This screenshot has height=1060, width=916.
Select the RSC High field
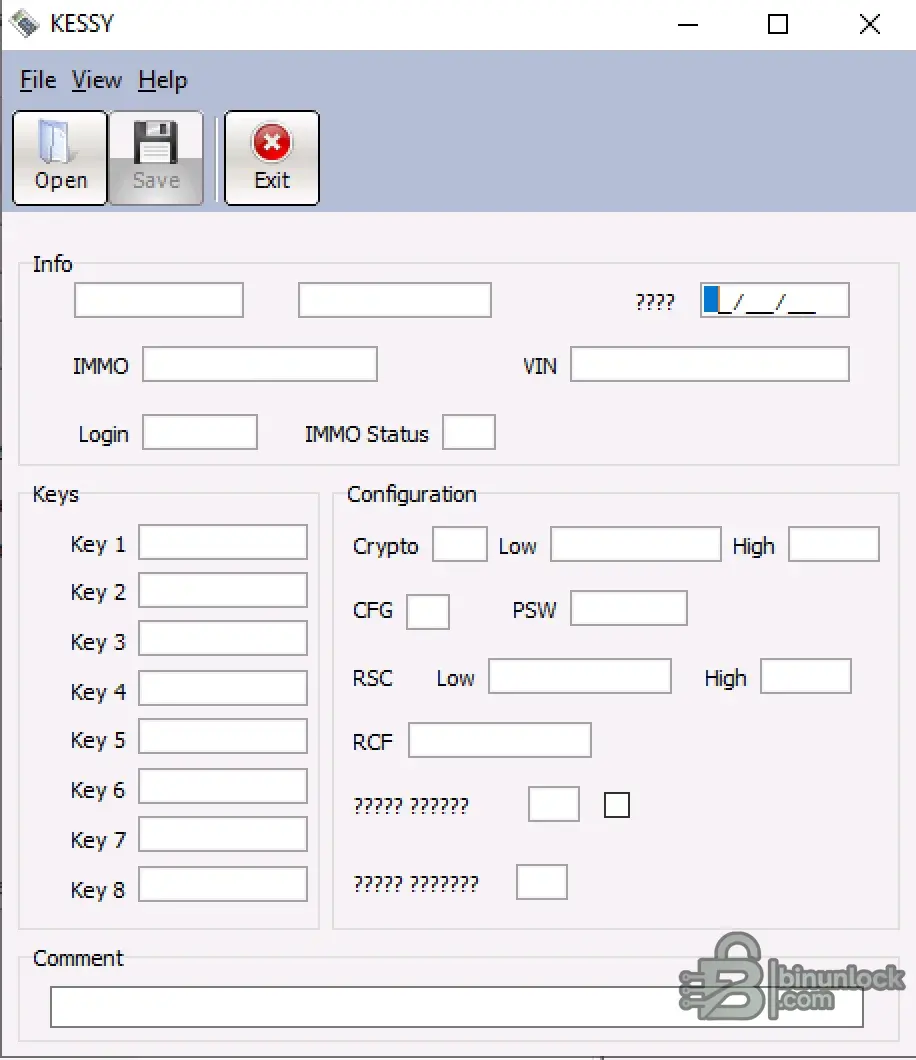[806, 676]
